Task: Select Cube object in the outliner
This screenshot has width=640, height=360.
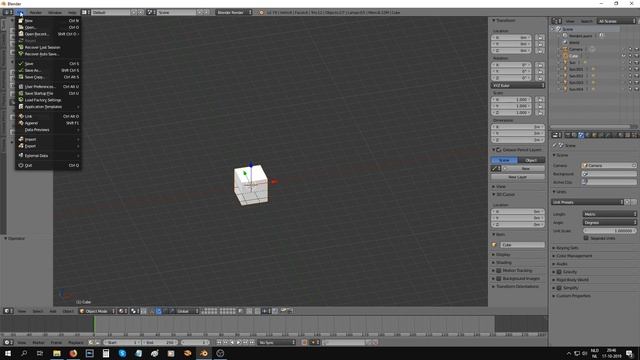Action: [574, 56]
